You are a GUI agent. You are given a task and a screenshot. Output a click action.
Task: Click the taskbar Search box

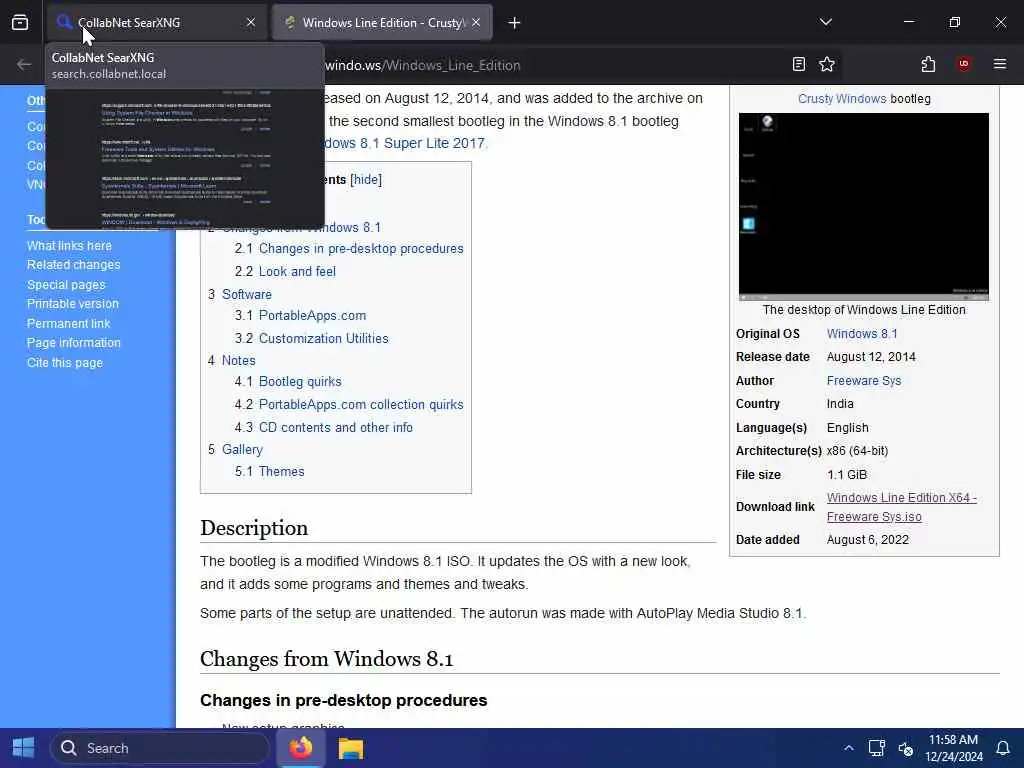click(x=159, y=748)
